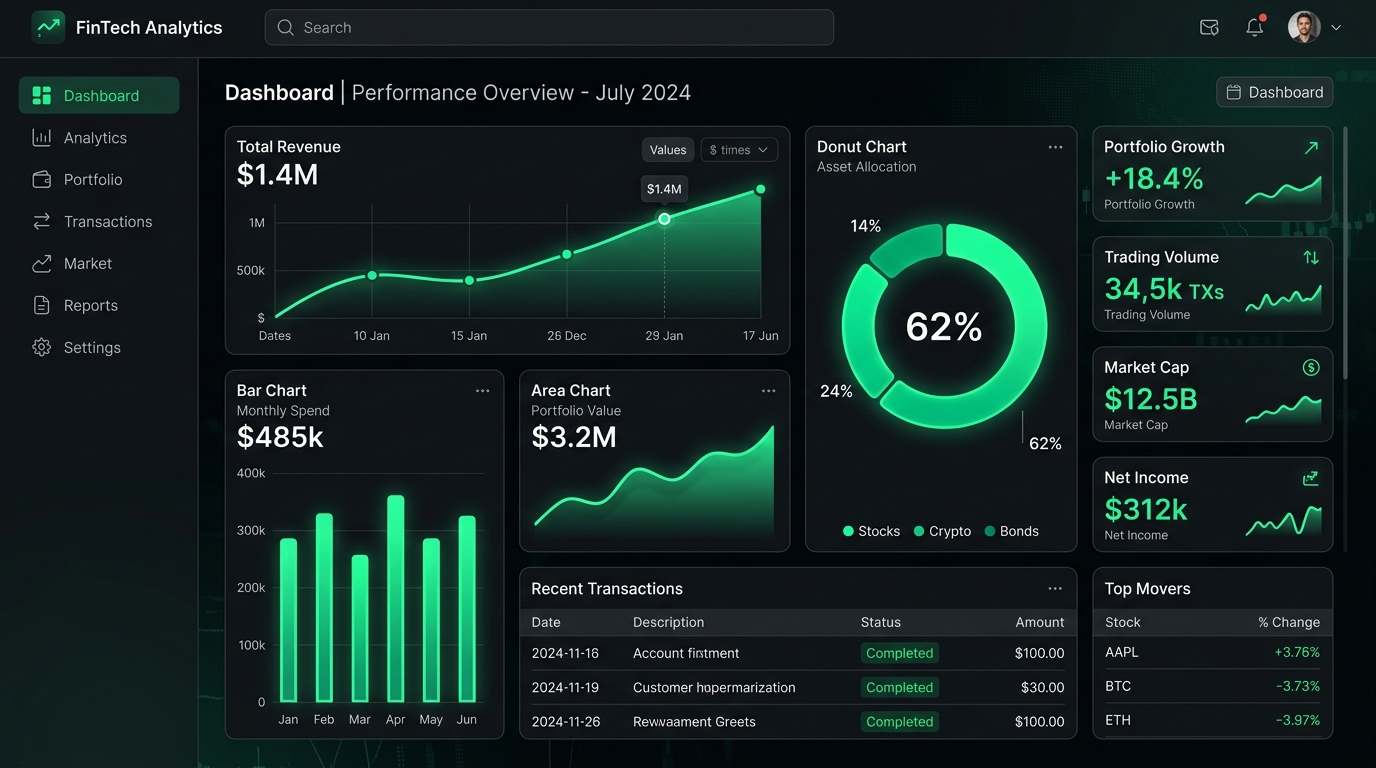
Task: Open the mail inbox icon
Action: click(1209, 28)
